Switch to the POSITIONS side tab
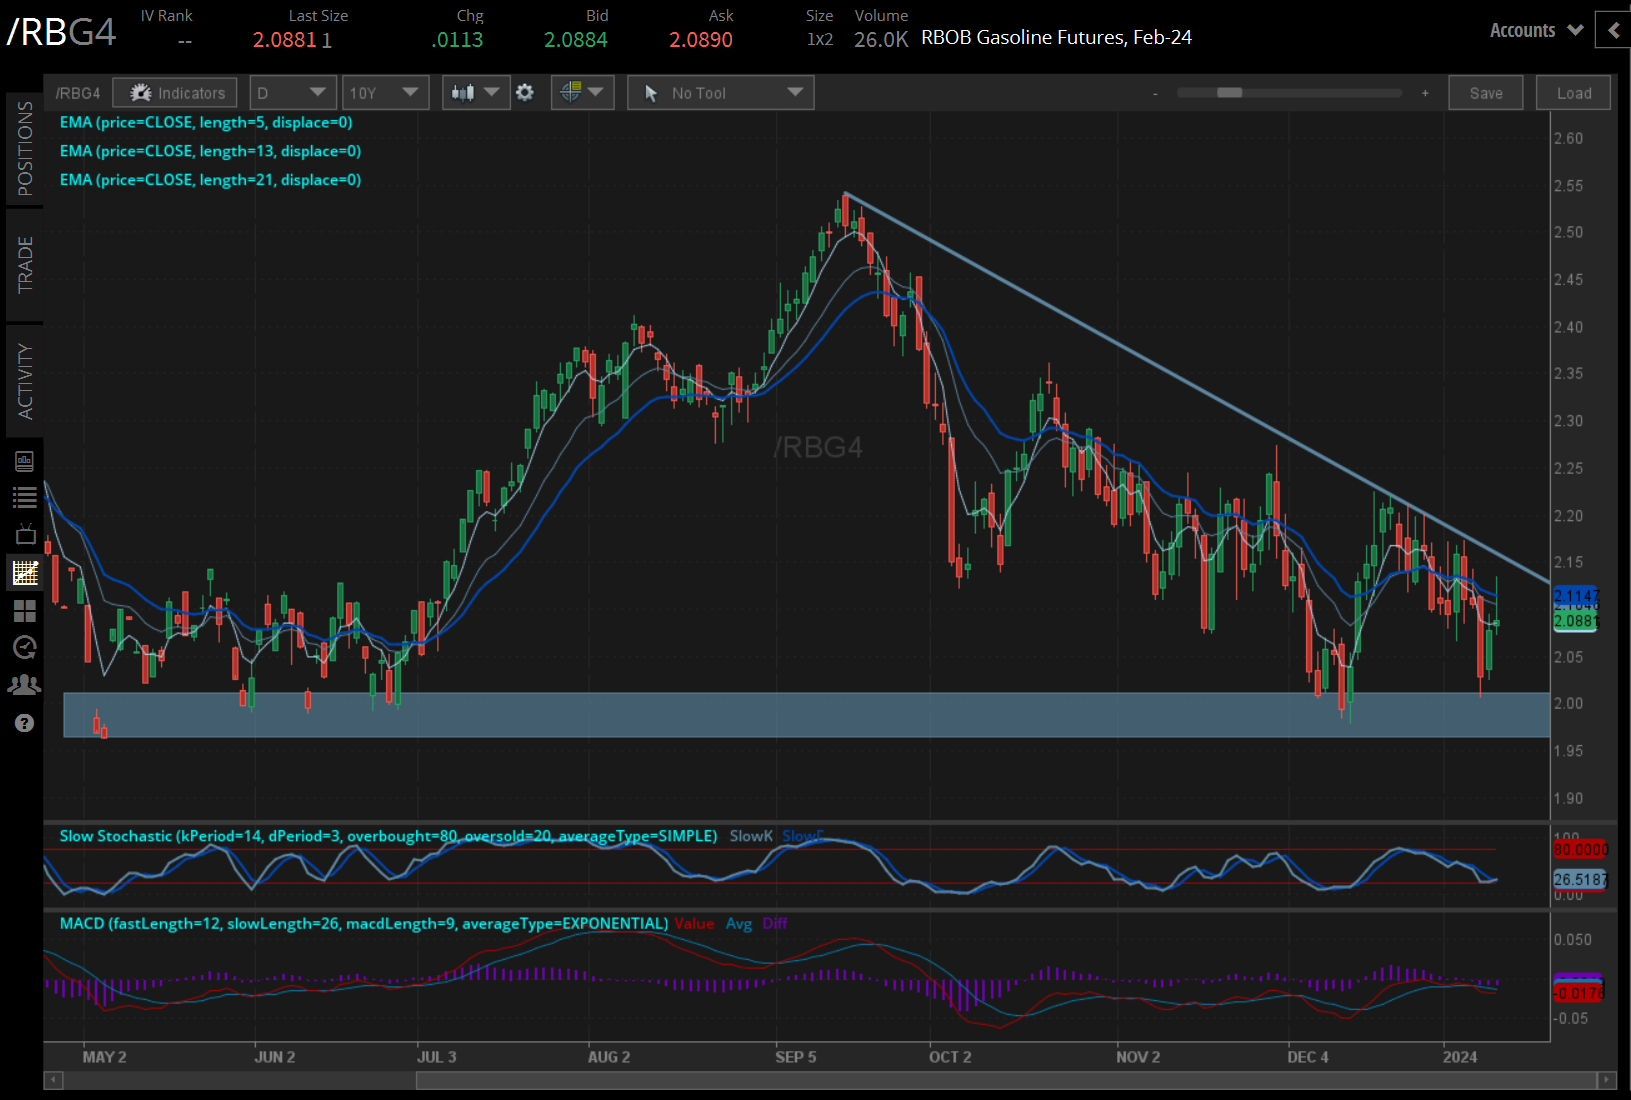The image size is (1631, 1100). 25,149
